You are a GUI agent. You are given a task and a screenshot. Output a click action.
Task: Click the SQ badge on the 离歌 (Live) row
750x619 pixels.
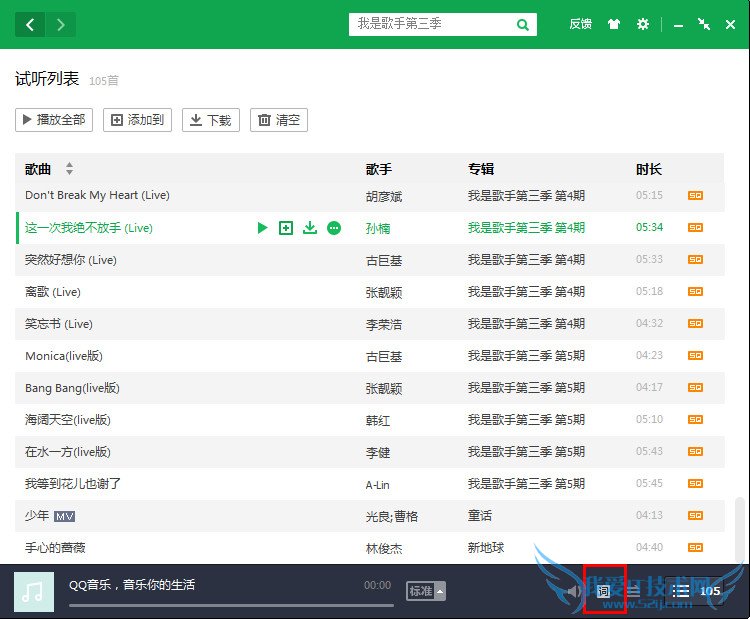(x=695, y=292)
